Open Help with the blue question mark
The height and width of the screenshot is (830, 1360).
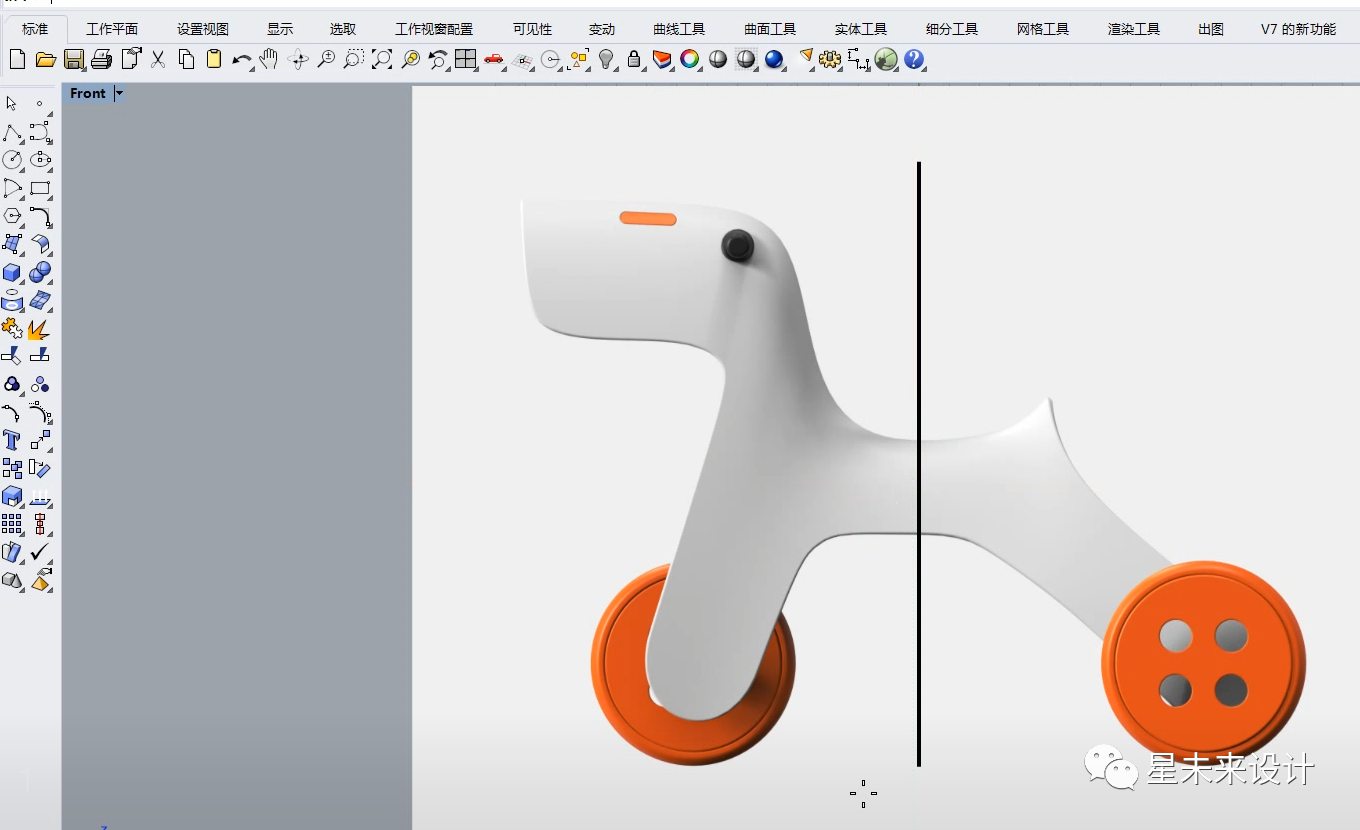pyautogui.click(x=913, y=60)
